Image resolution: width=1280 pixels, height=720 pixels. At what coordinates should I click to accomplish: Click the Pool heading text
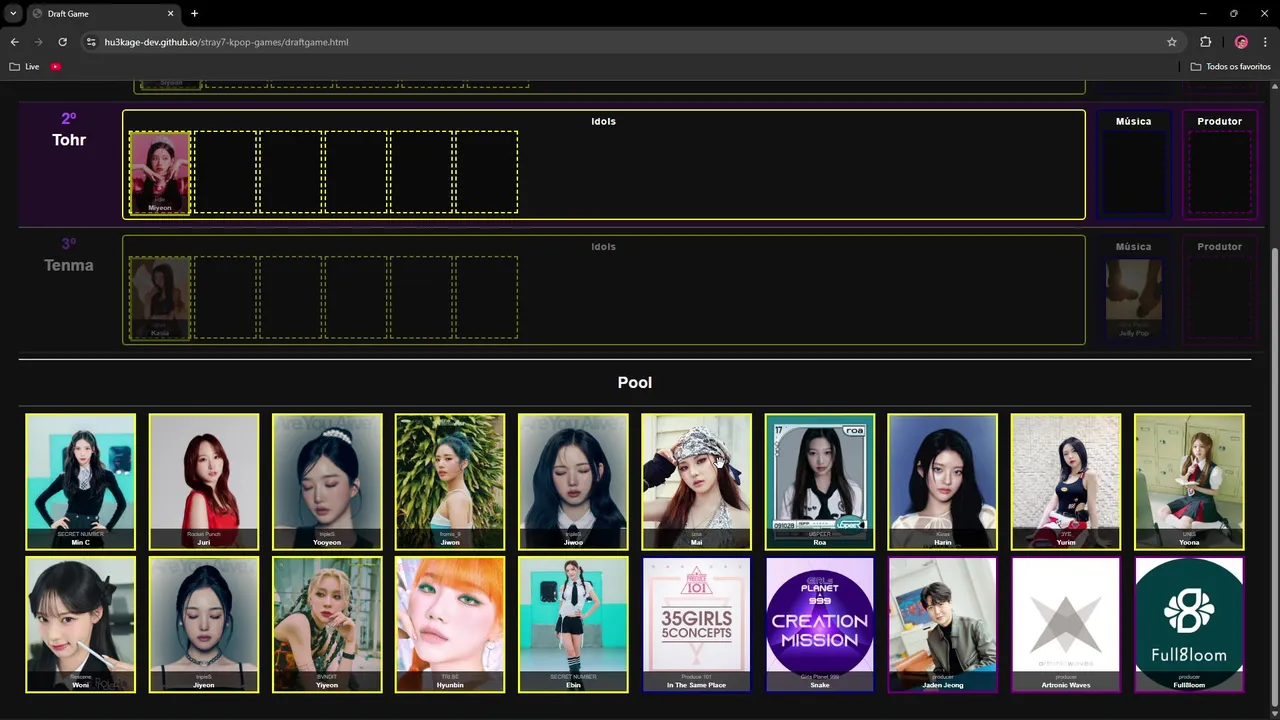coord(635,382)
